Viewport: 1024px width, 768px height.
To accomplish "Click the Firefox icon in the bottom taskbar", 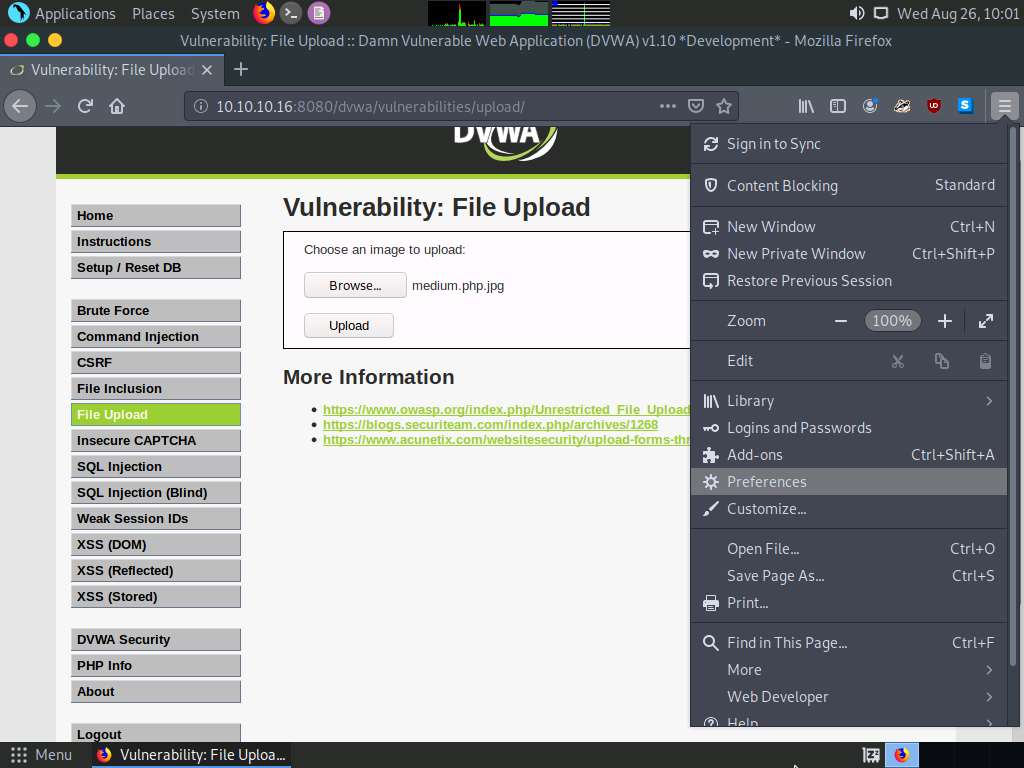I will pos(902,755).
